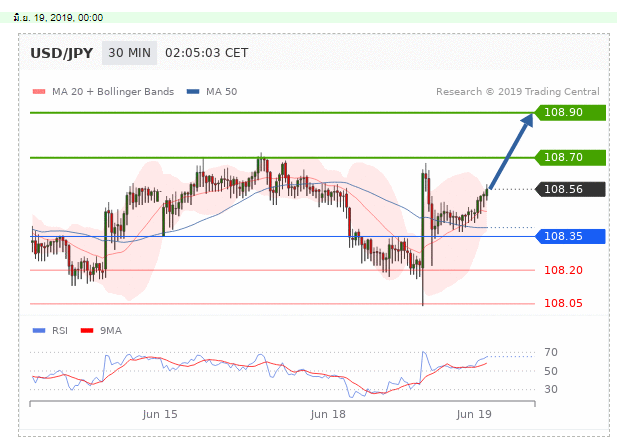This screenshot has width=617, height=441.
Task: Click the Research © 2019 Trading Central credit
Action: 518,92
